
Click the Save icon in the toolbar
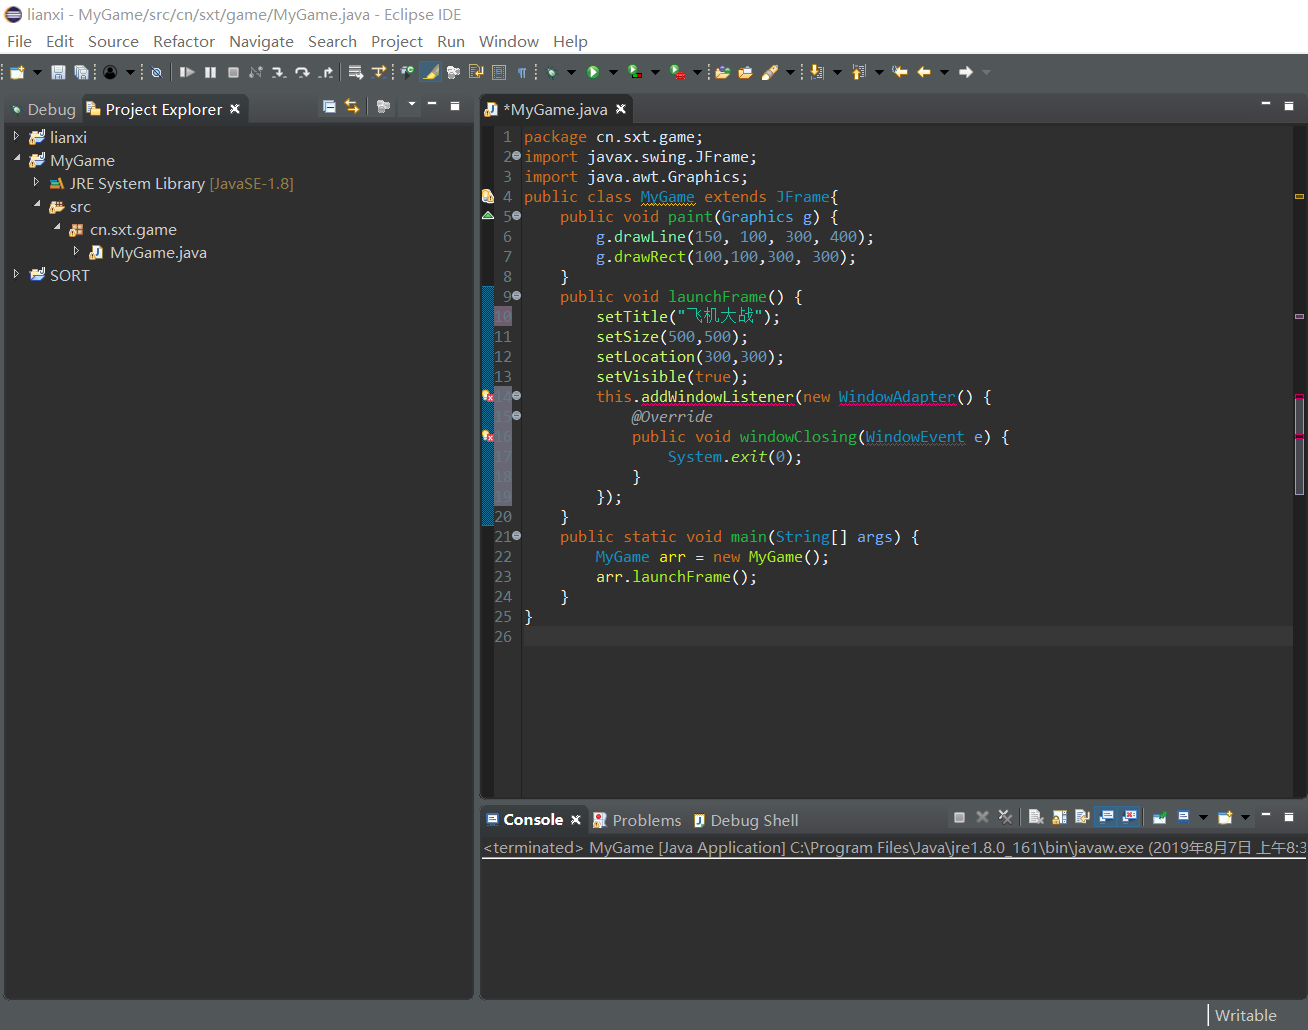58,72
